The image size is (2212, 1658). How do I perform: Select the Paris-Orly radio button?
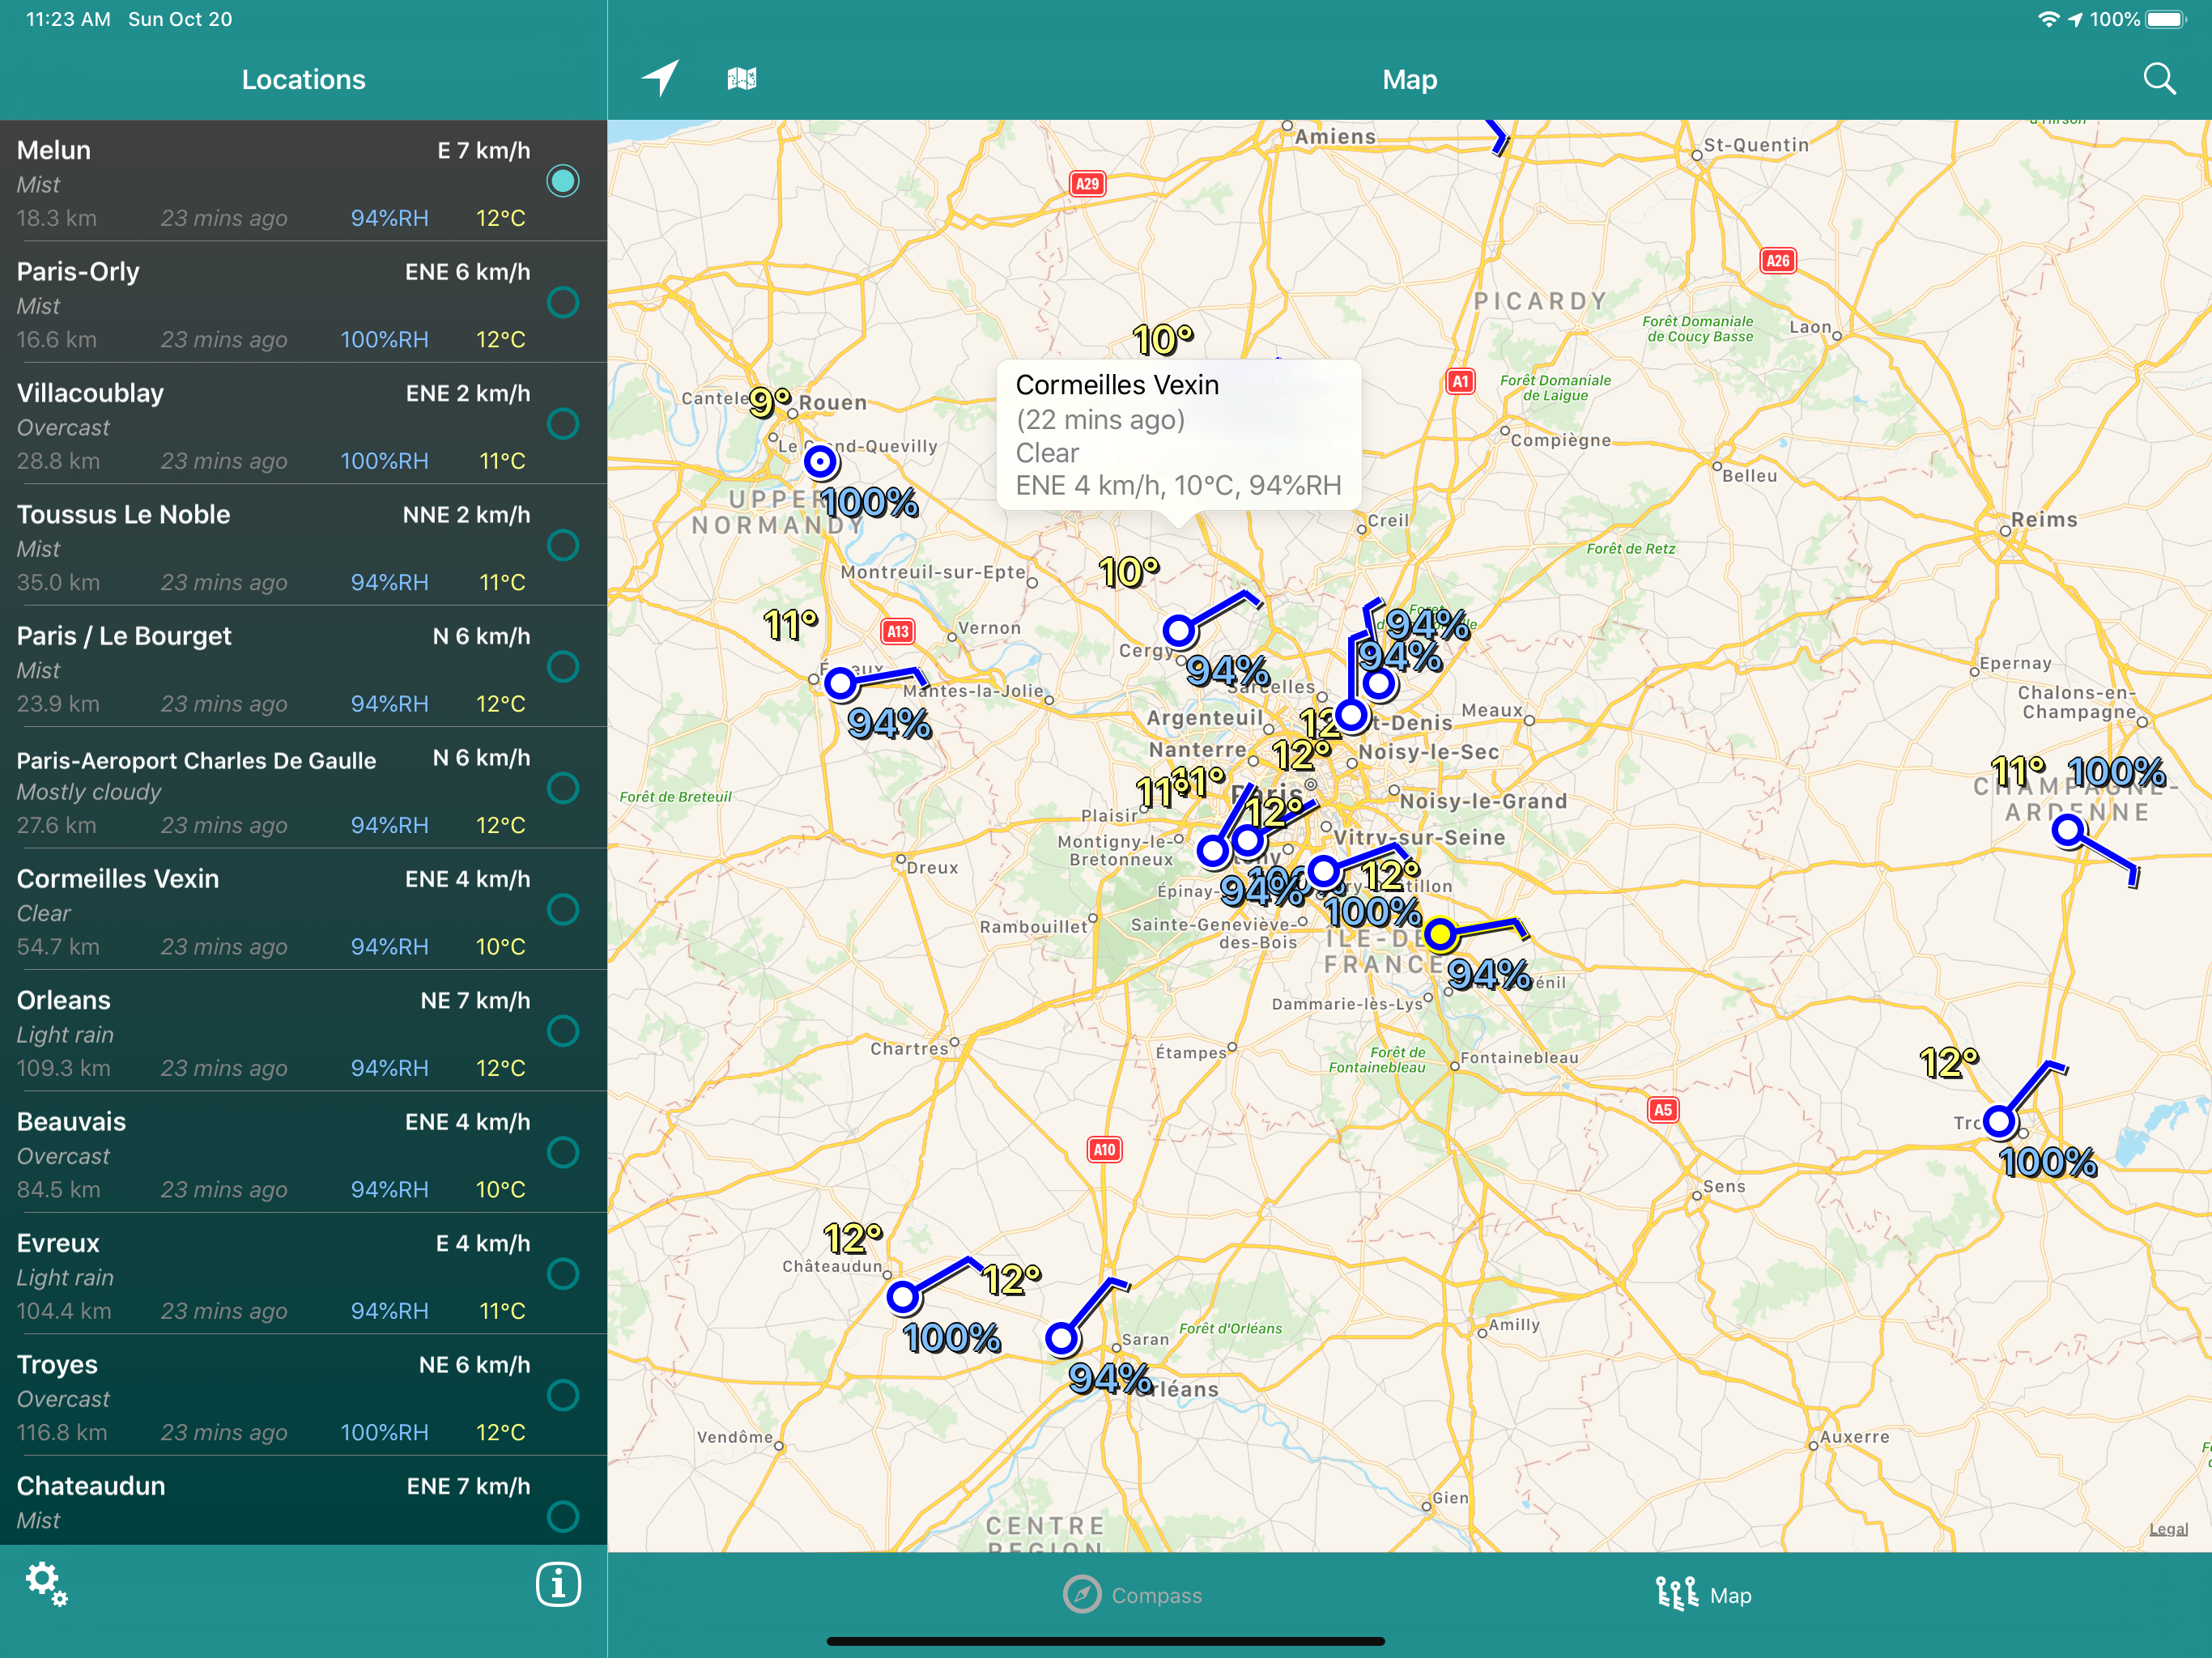563,302
